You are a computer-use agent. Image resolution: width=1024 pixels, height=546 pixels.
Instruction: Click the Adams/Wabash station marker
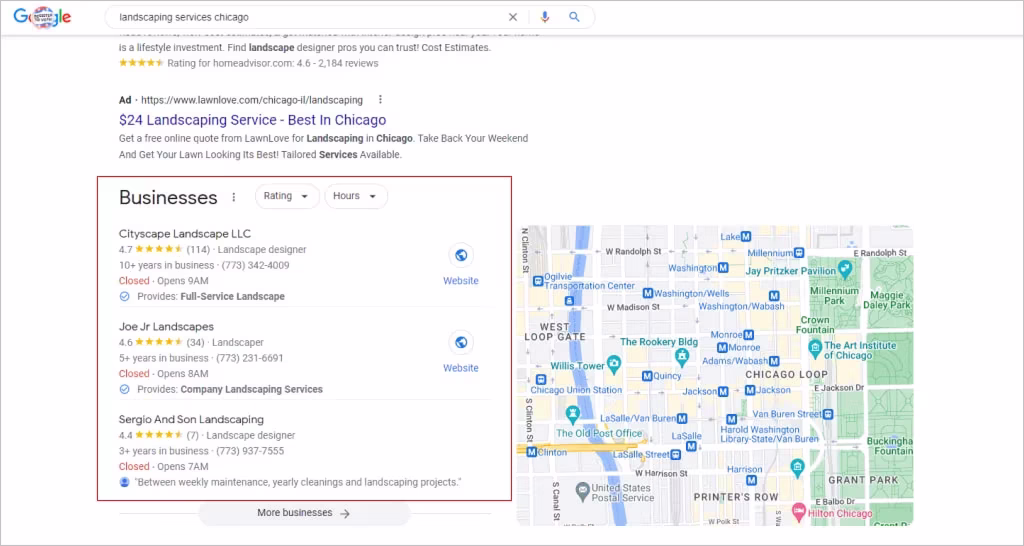tap(774, 361)
